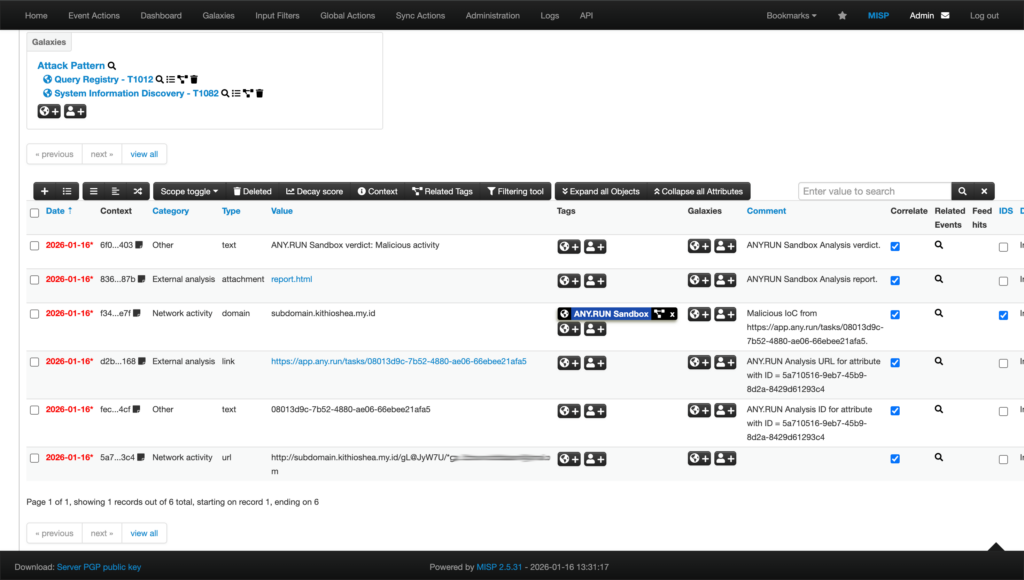Image resolution: width=1024 pixels, height=580 pixels.
Task: Open the star icon in the top bar
Action: click(842, 16)
